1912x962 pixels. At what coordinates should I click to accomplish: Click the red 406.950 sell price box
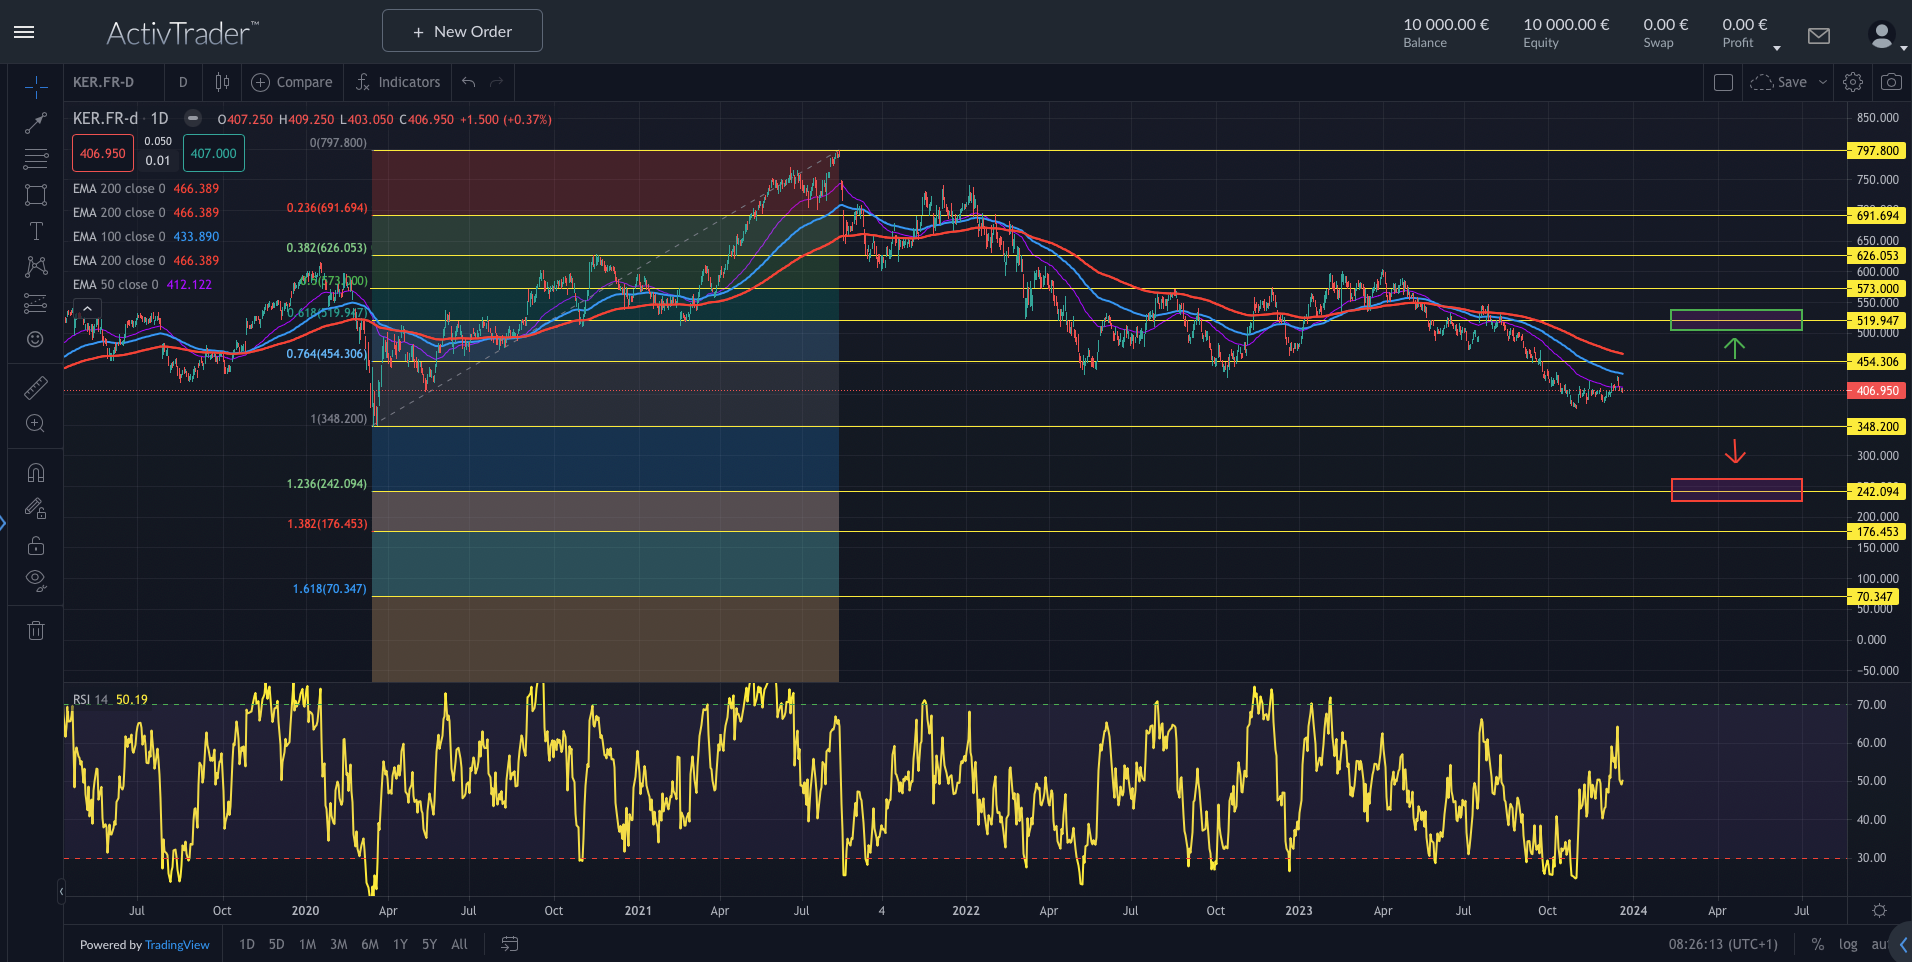103,153
